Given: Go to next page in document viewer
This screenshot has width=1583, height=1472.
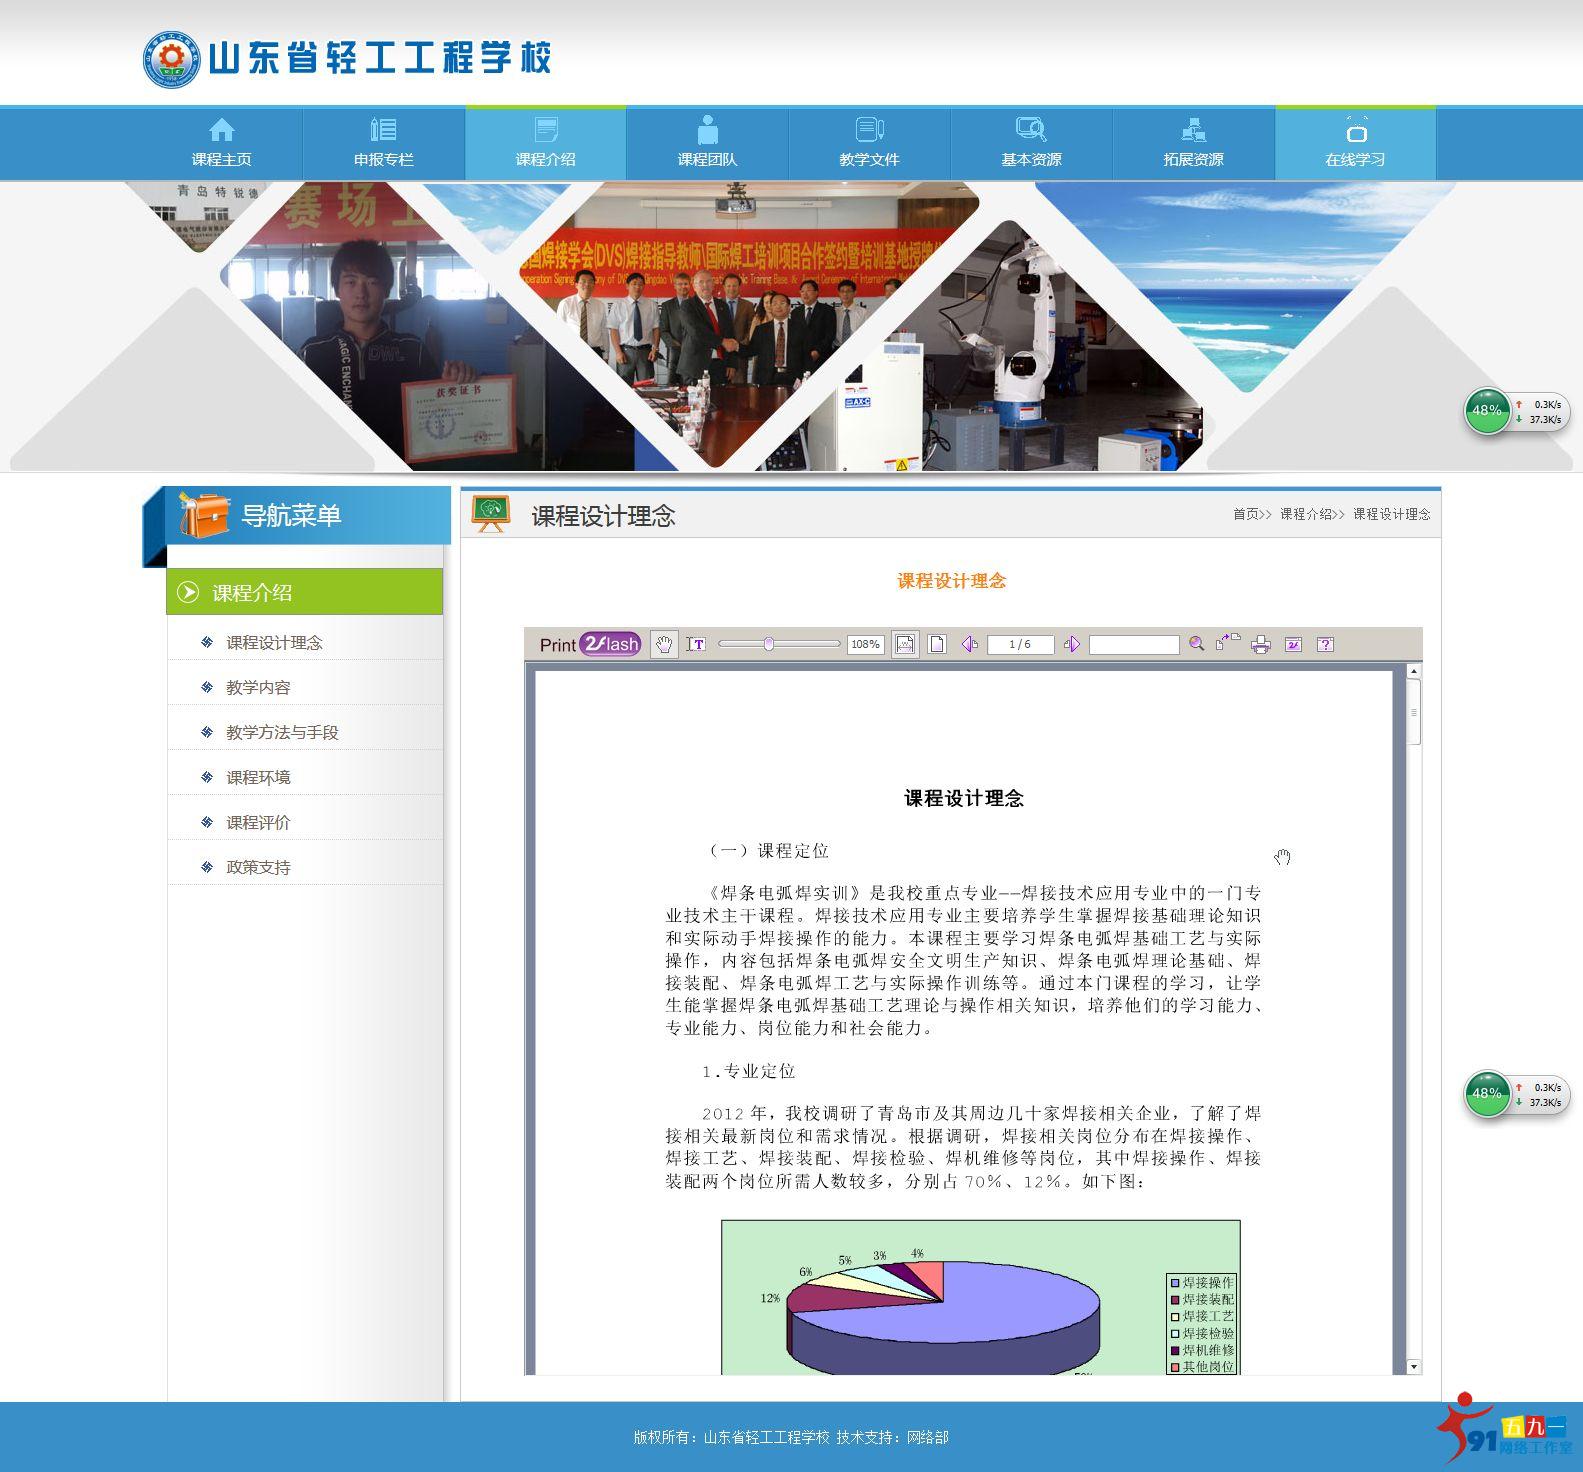Looking at the screenshot, I should [1072, 645].
